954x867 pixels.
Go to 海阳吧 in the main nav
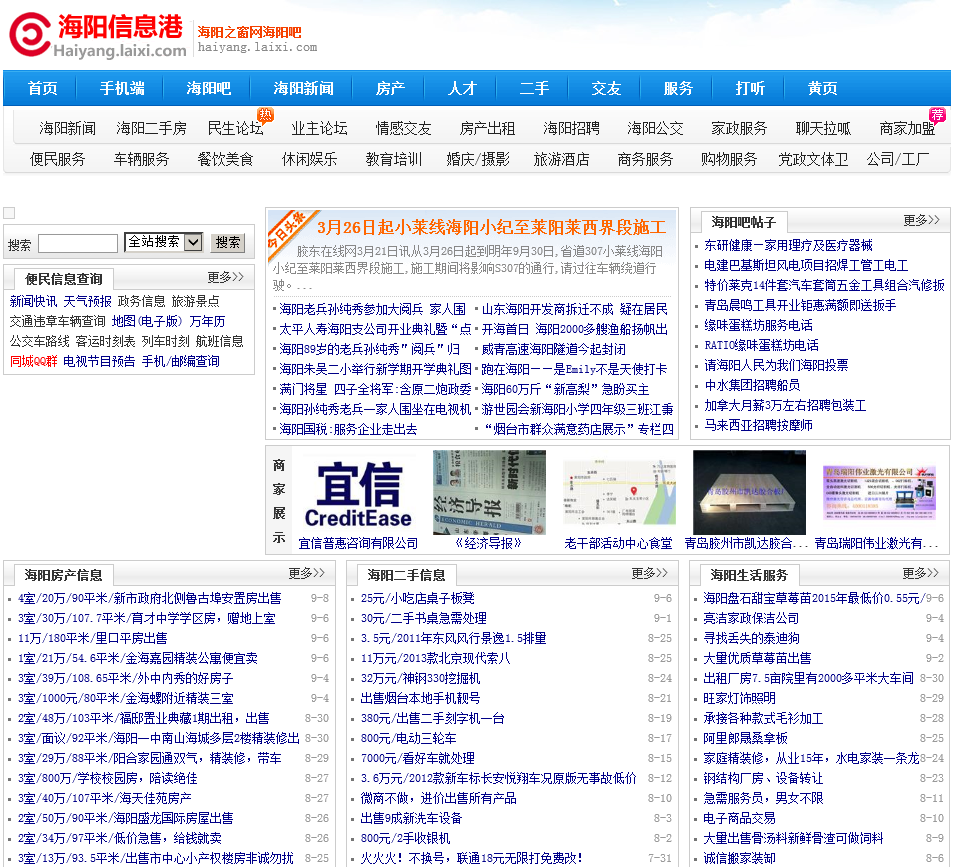pyautogui.click(x=208, y=88)
